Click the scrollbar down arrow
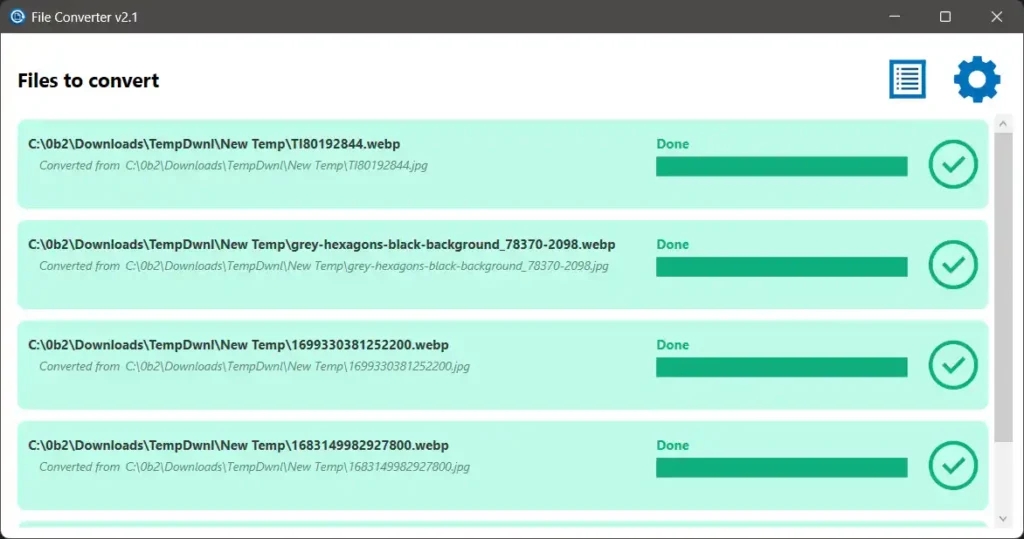This screenshot has width=1024, height=539. 1003,519
